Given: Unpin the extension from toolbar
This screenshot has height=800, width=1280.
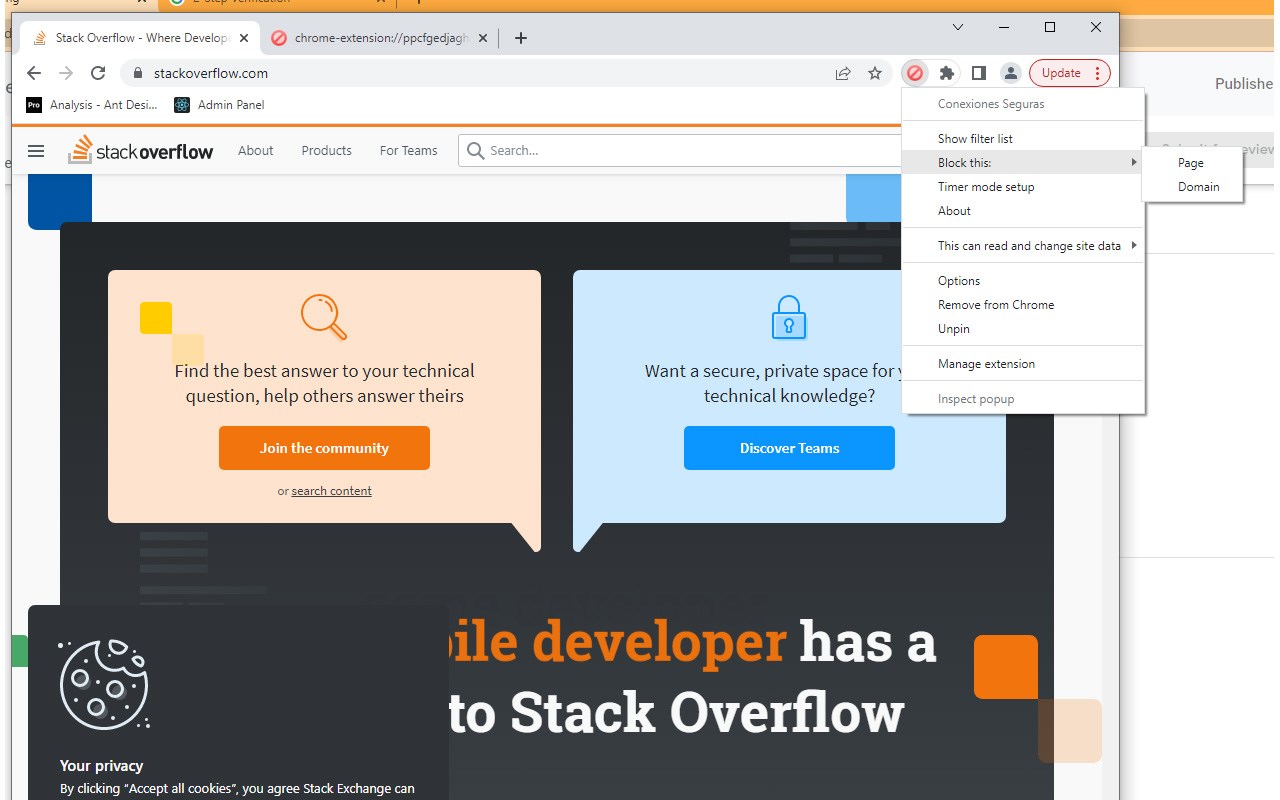Looking at the screenshot, I should click(1023, 329).
